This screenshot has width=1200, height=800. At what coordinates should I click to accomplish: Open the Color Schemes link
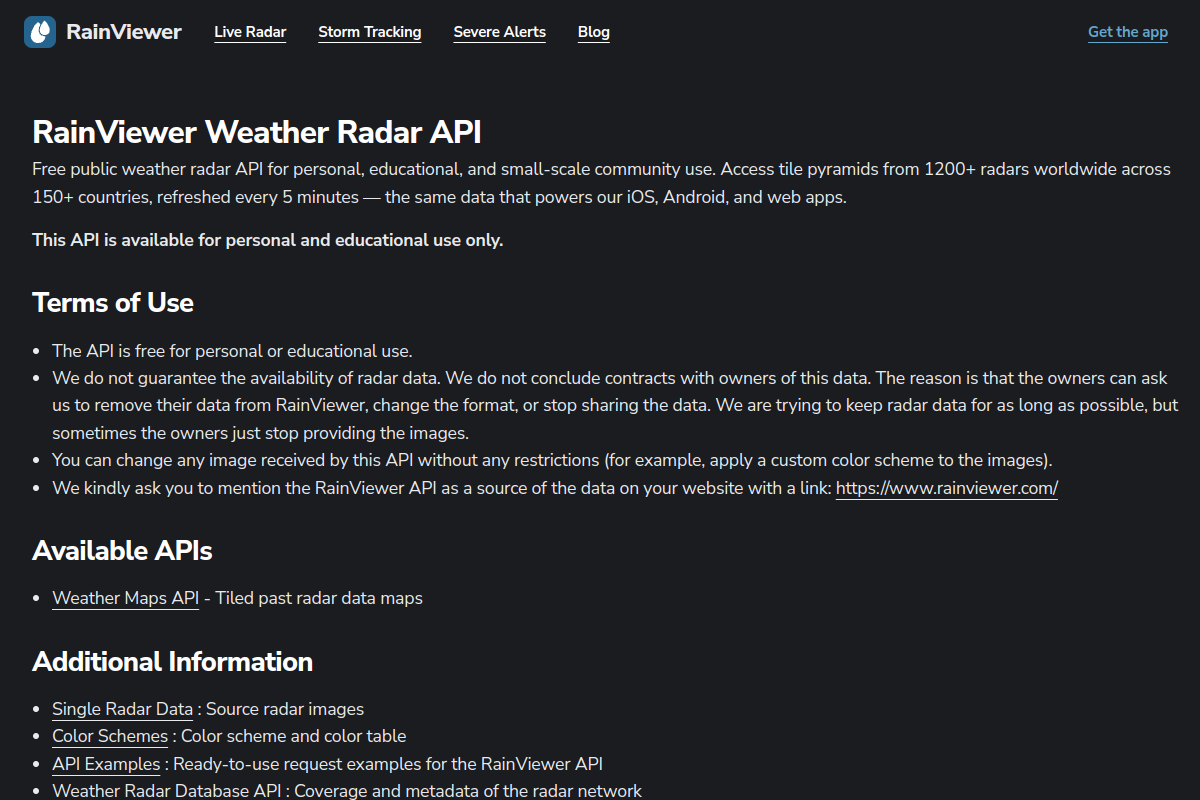(x=110, y=736)
